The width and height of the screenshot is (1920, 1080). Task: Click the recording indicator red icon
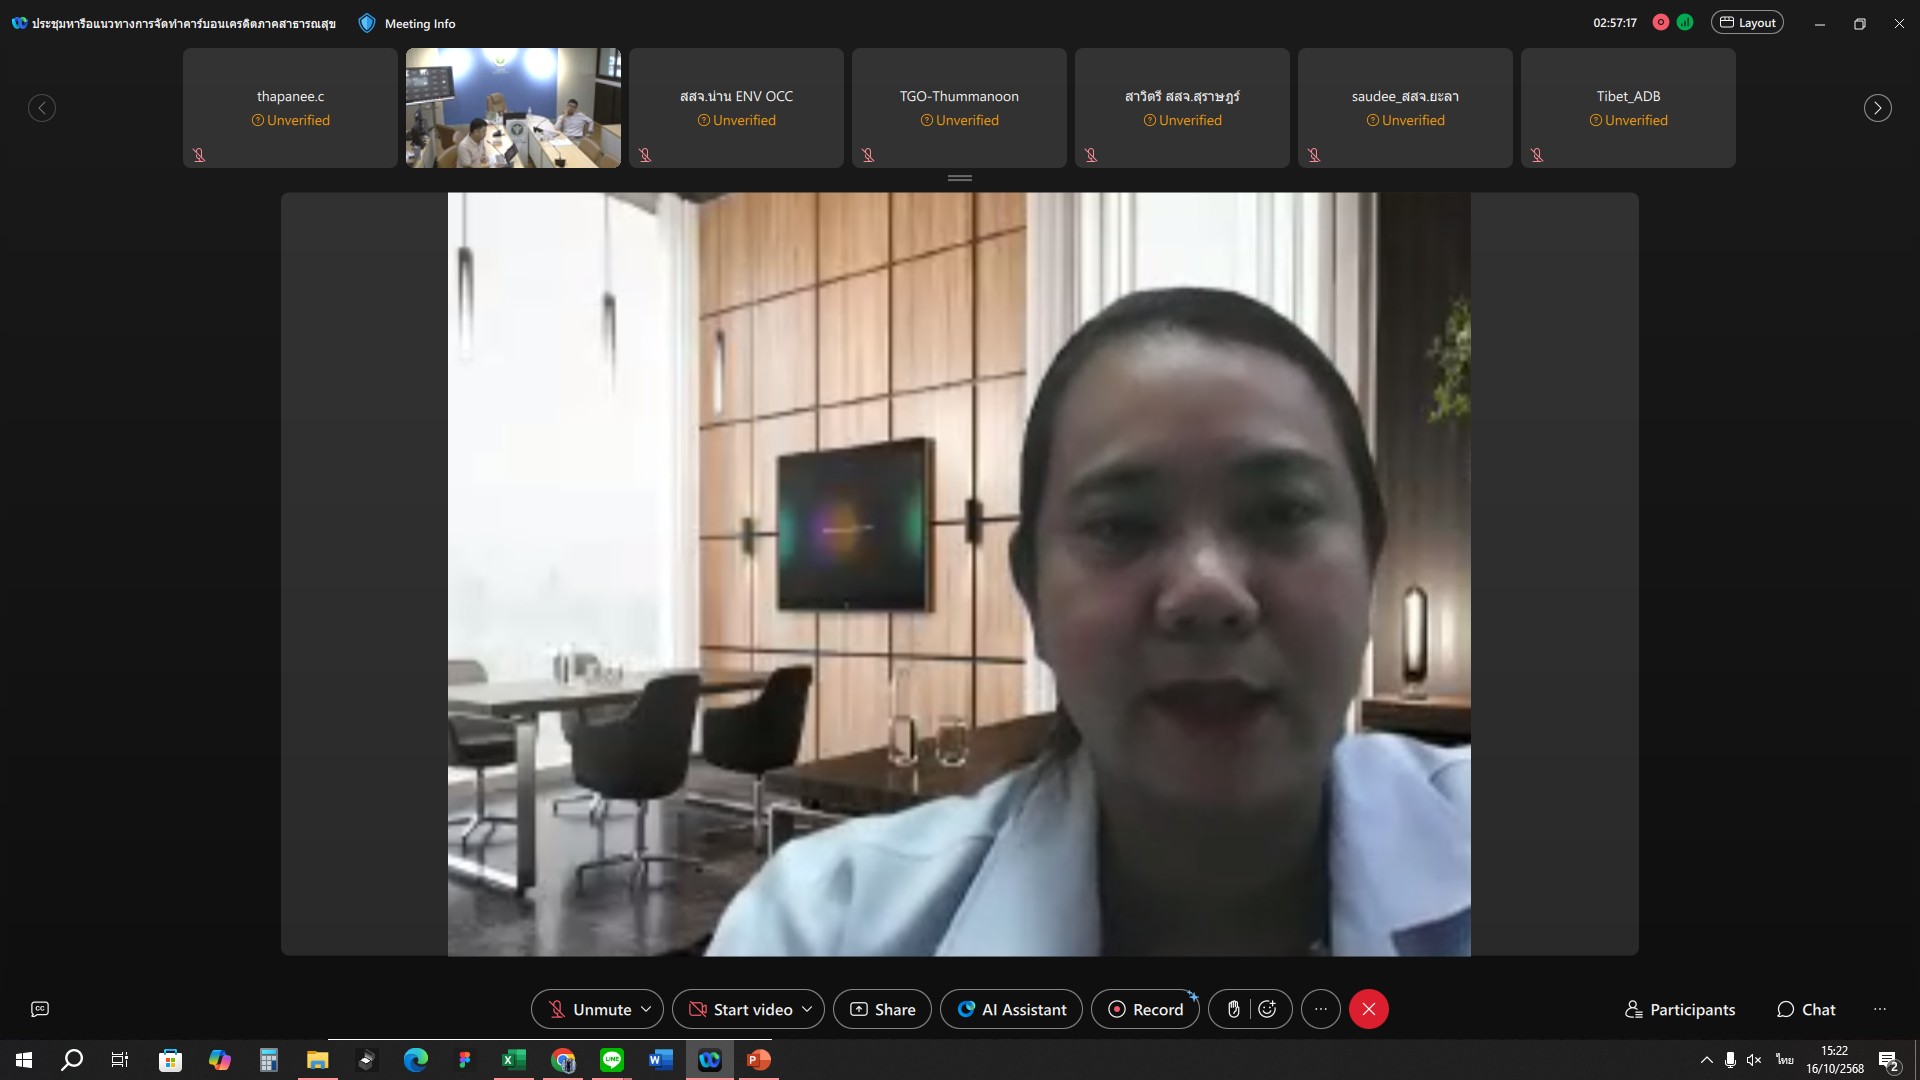click(1660, 22)
